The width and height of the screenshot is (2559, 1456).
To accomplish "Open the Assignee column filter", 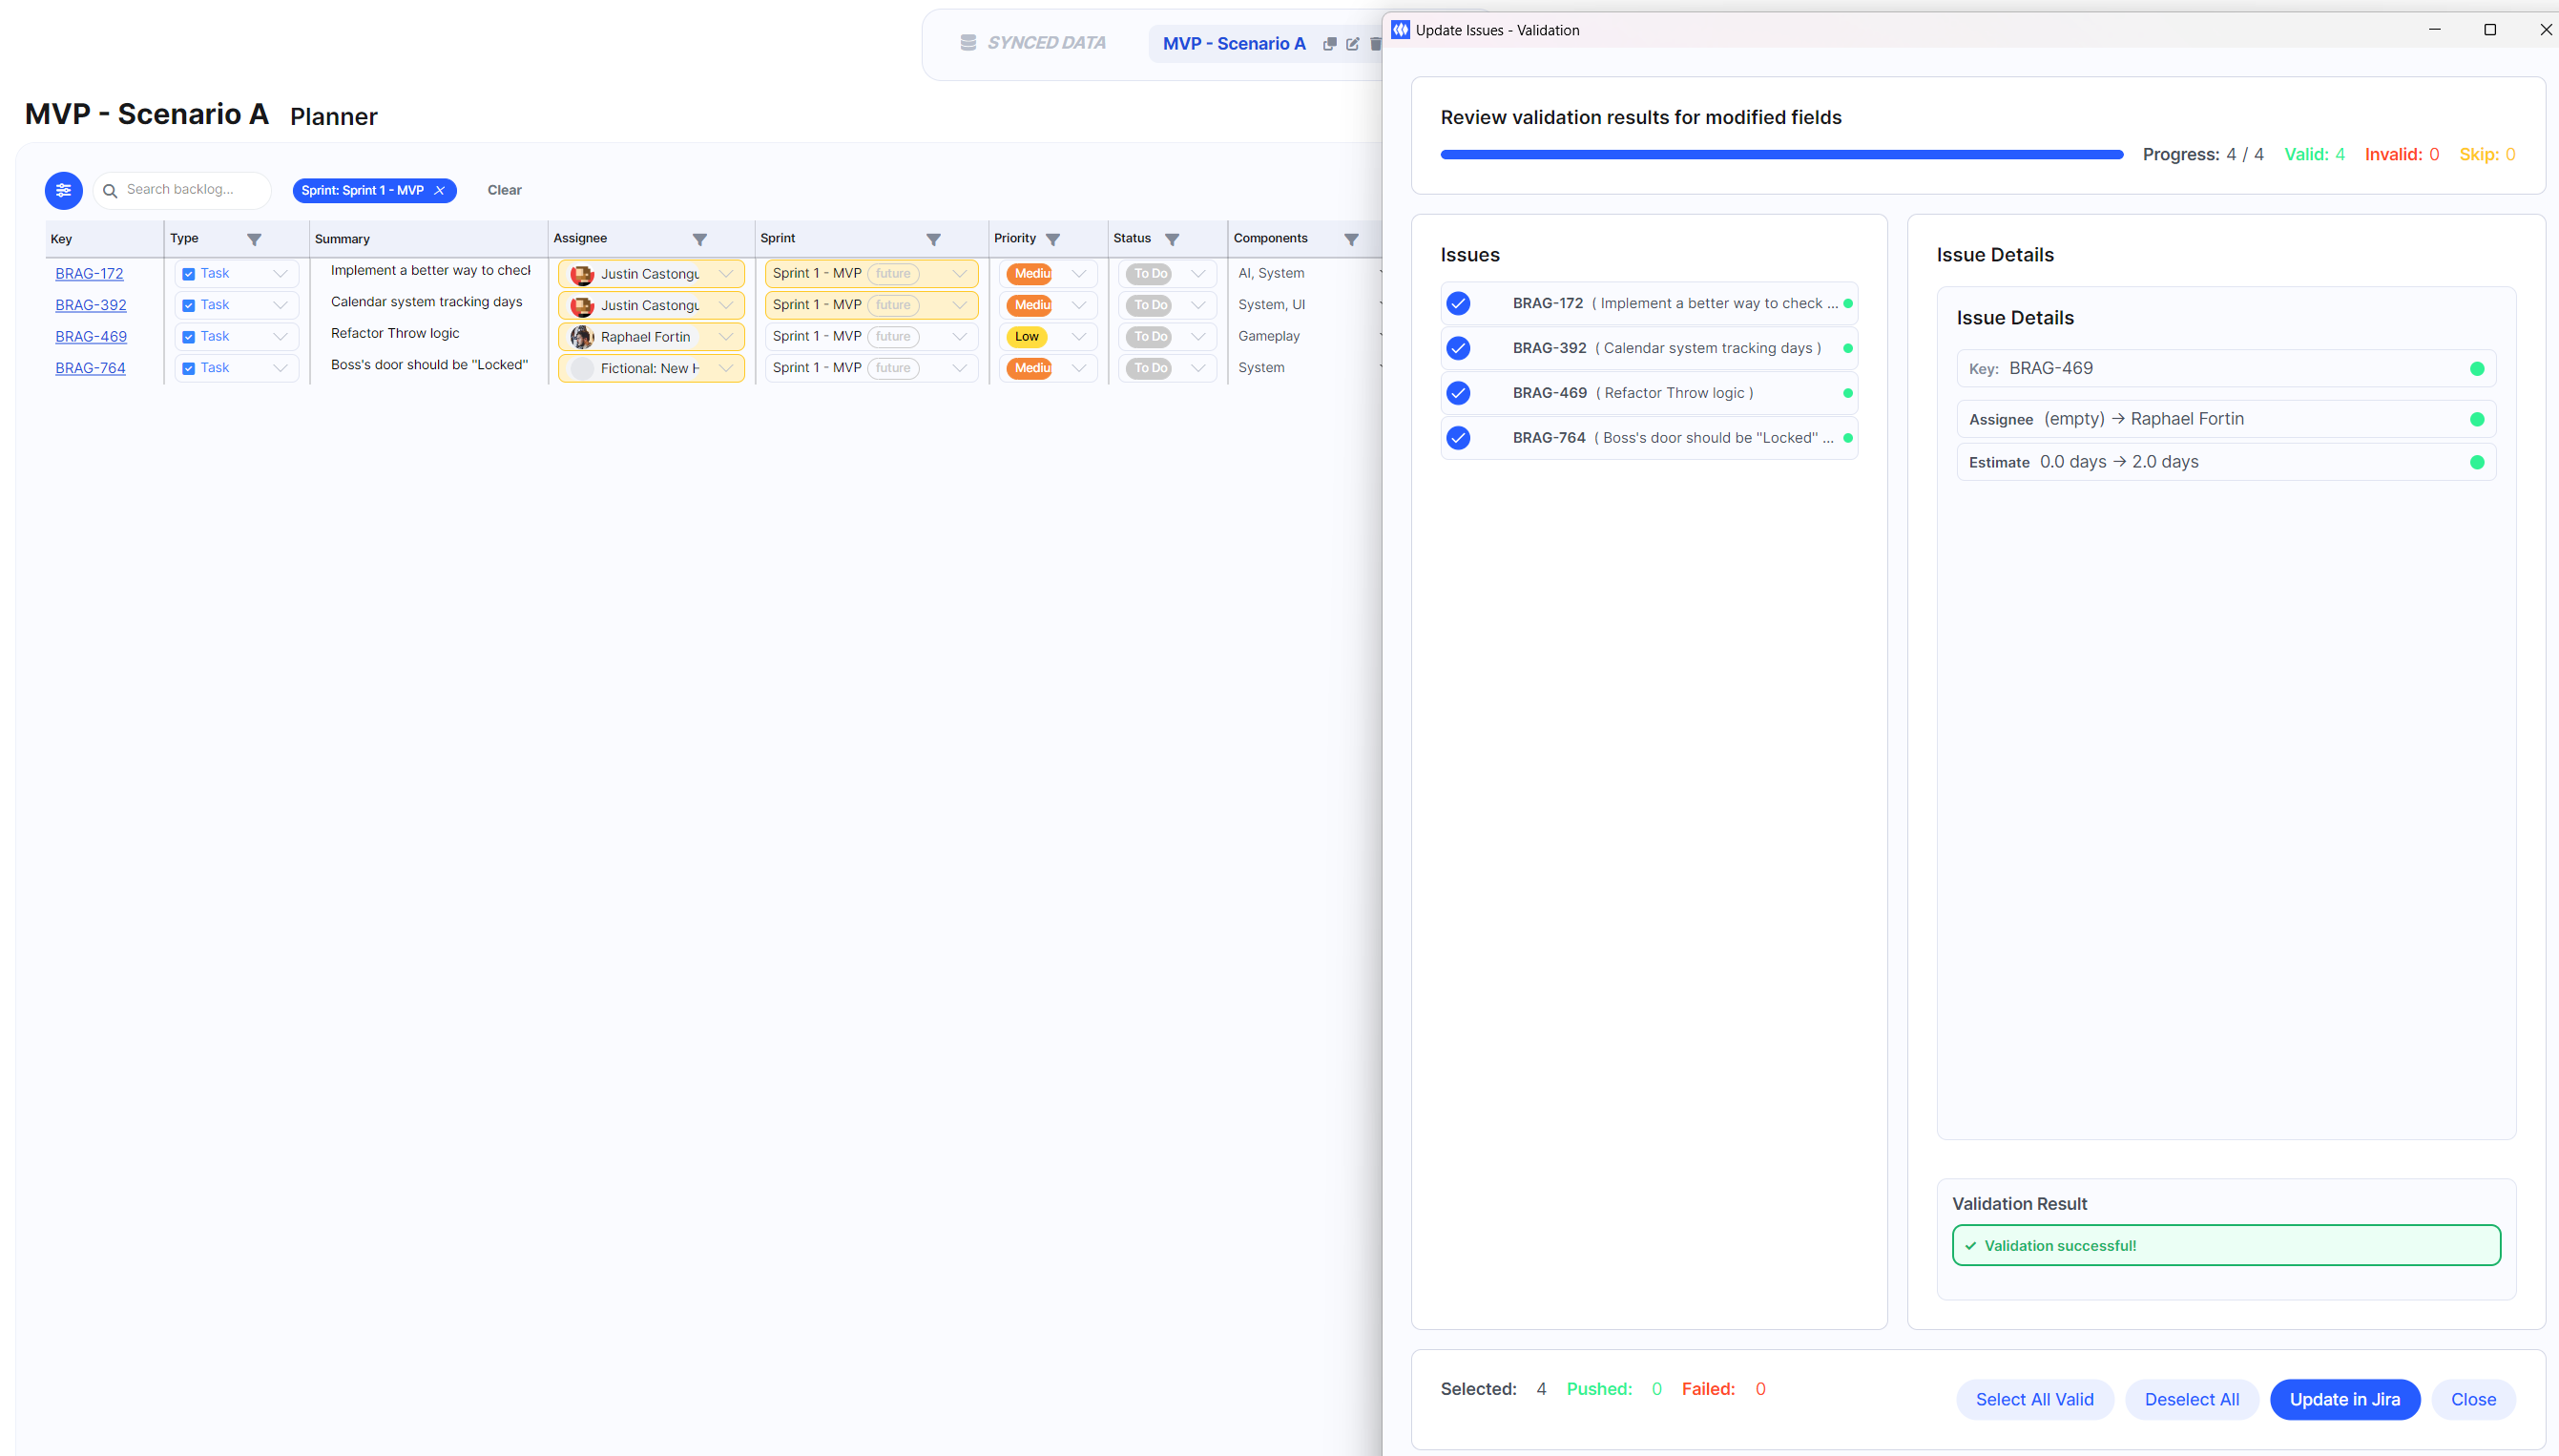I will tap(700, 238).
